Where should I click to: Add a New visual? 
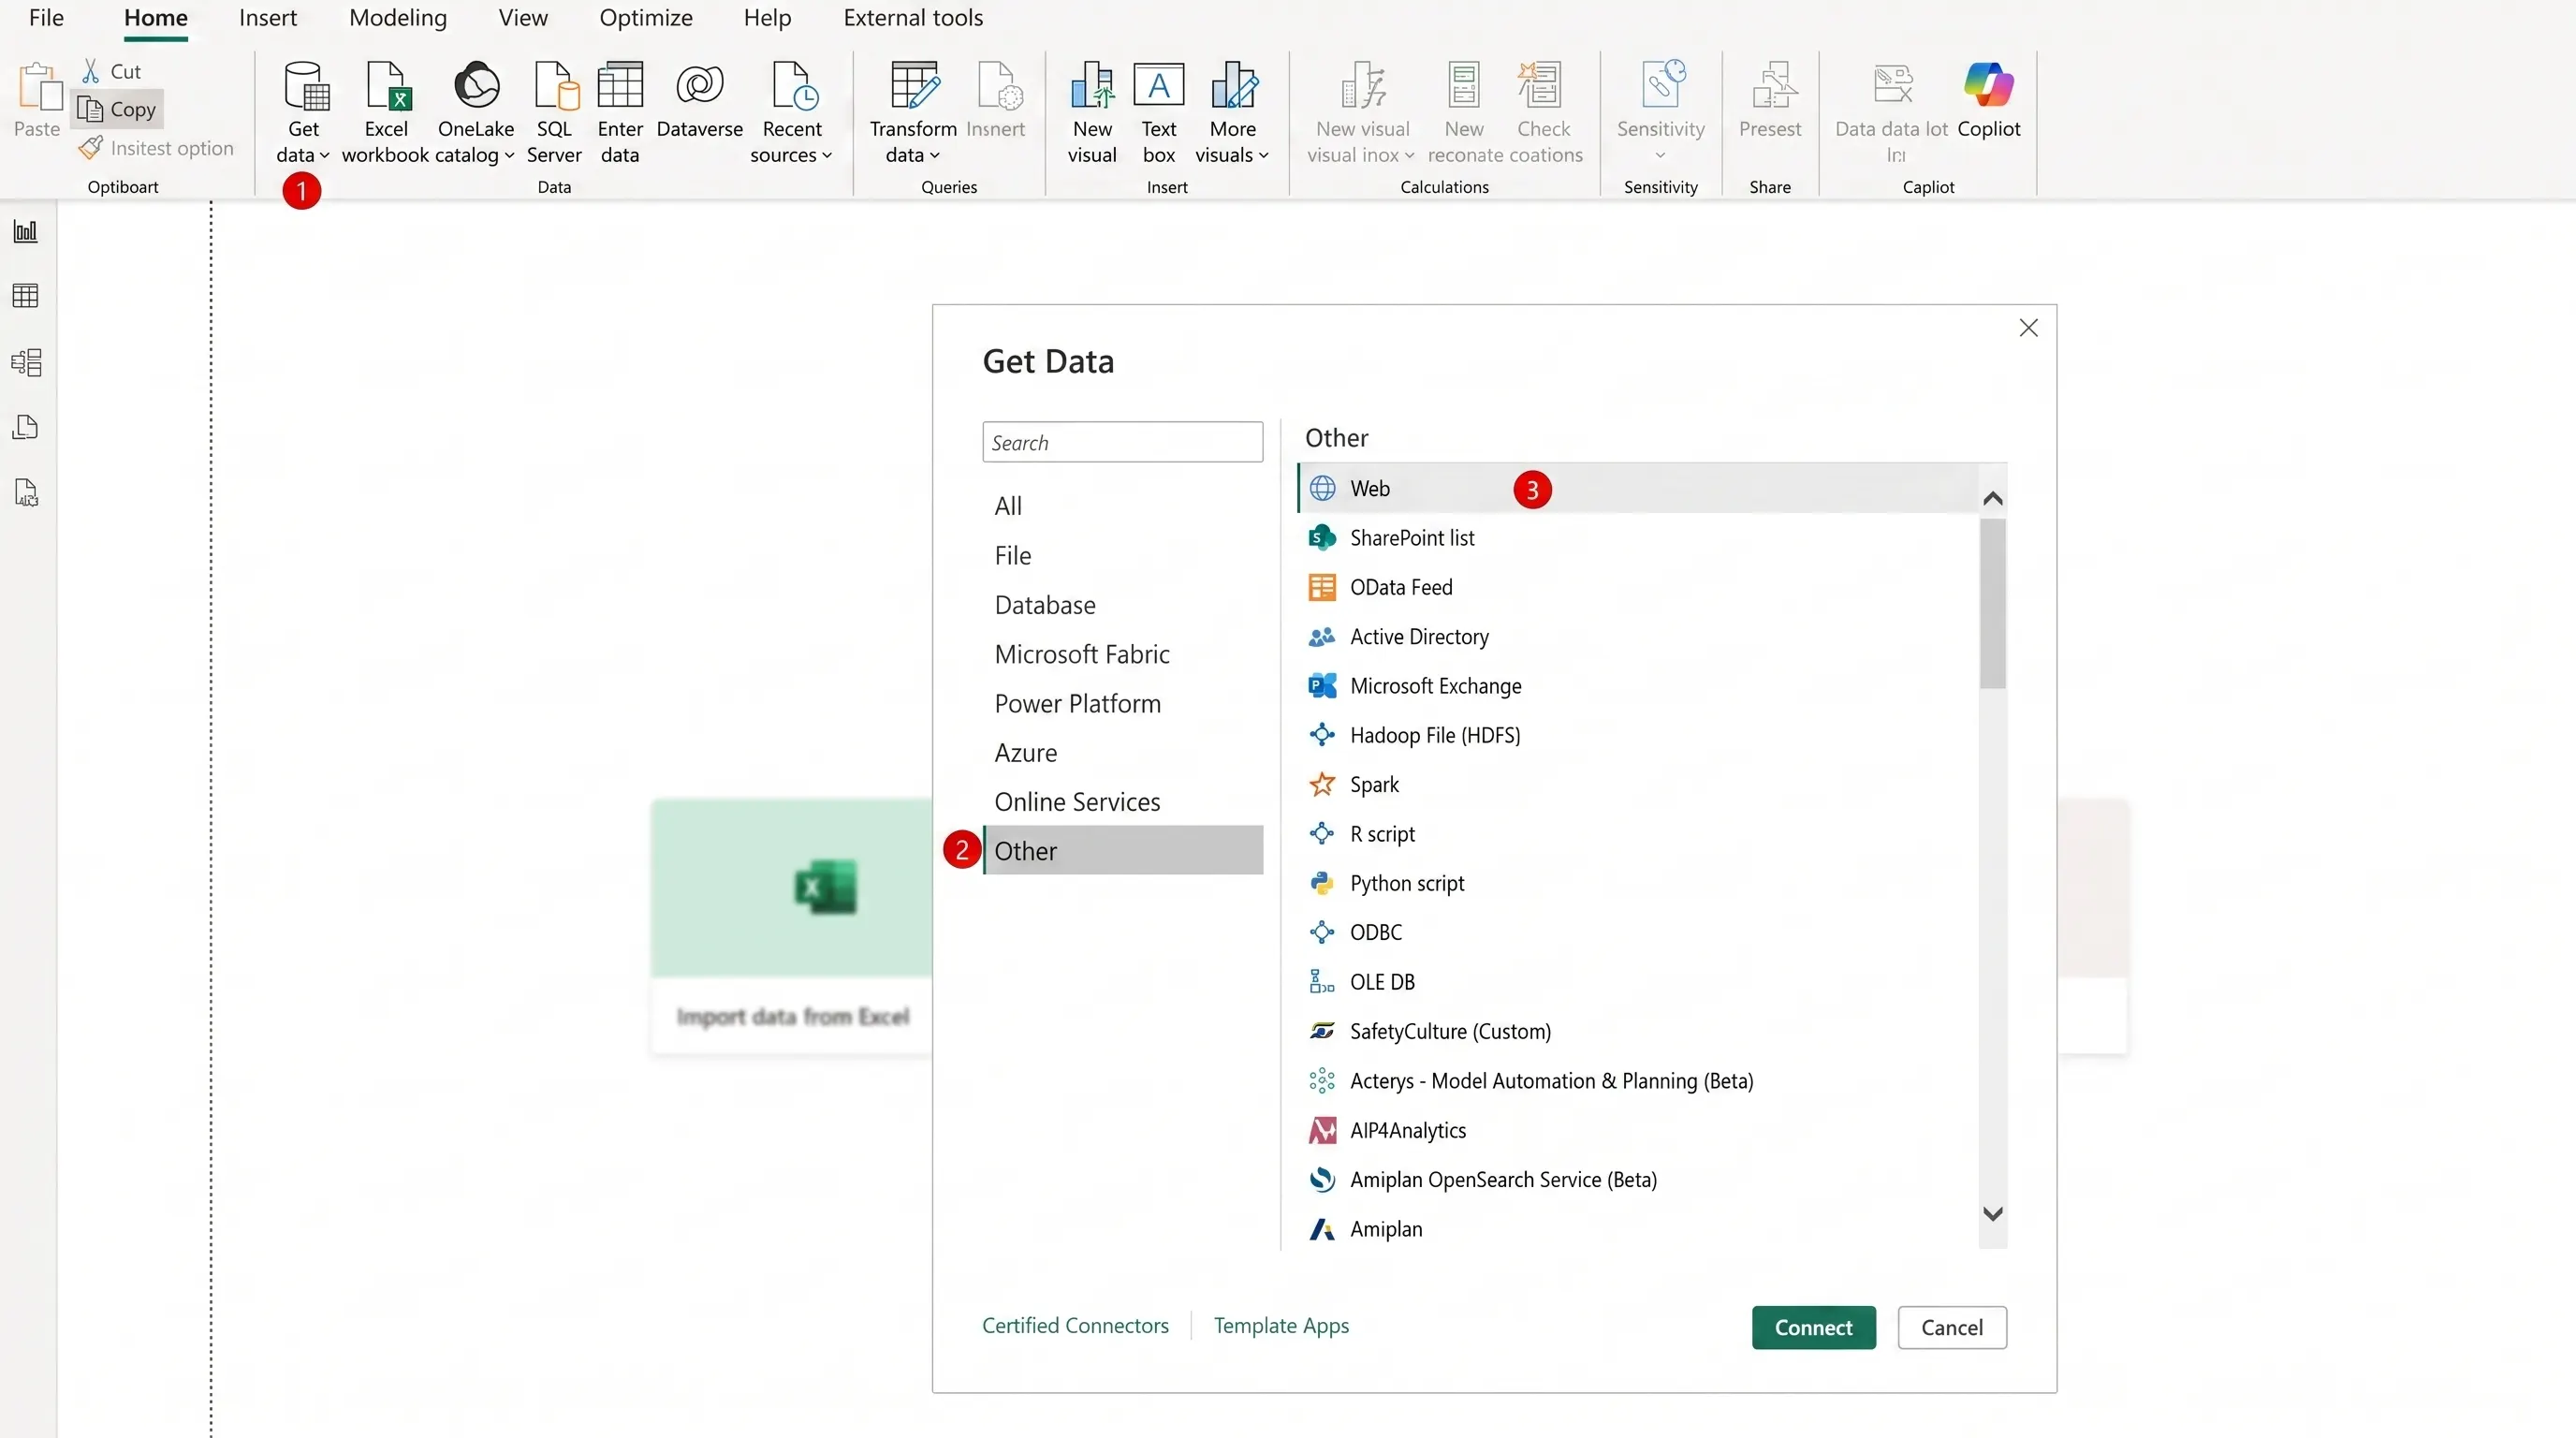click(1092, 112)
